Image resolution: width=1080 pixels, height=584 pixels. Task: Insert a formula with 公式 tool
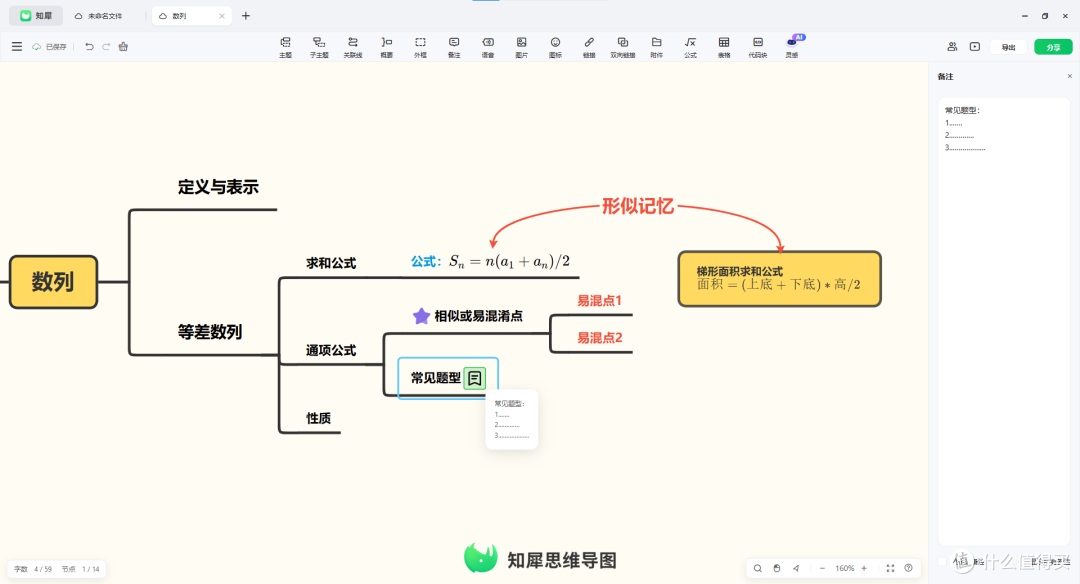tap(690, 47)
